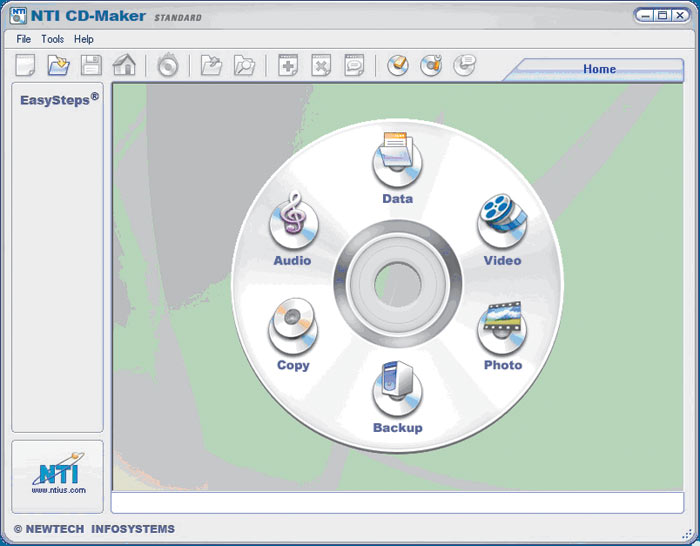Go to Home via the house icon
700x546 pixels.
[124, 65]
